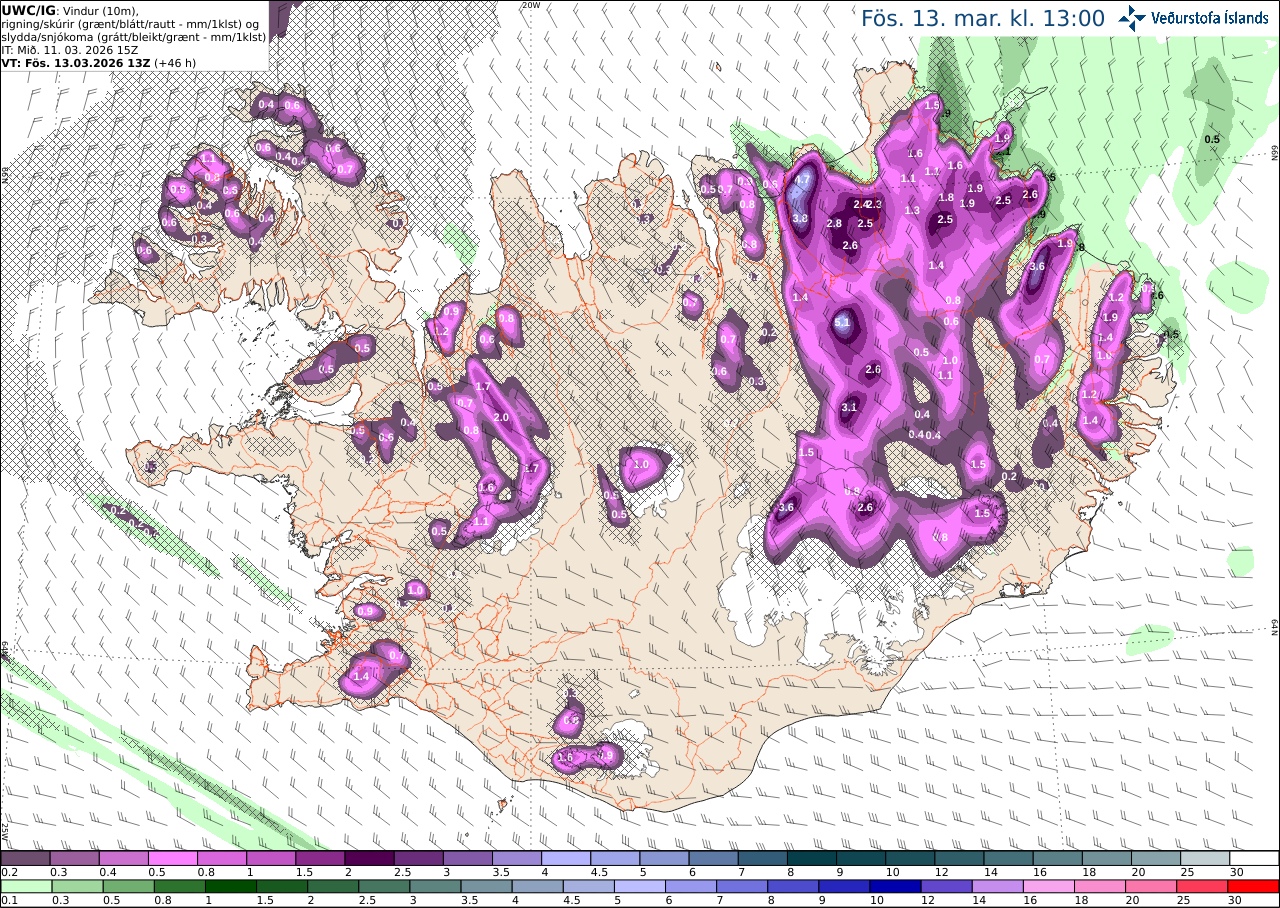1280x908 pixels.
Task: Click the Veðurstofa Íslands name text
Action: point(1209,18)
